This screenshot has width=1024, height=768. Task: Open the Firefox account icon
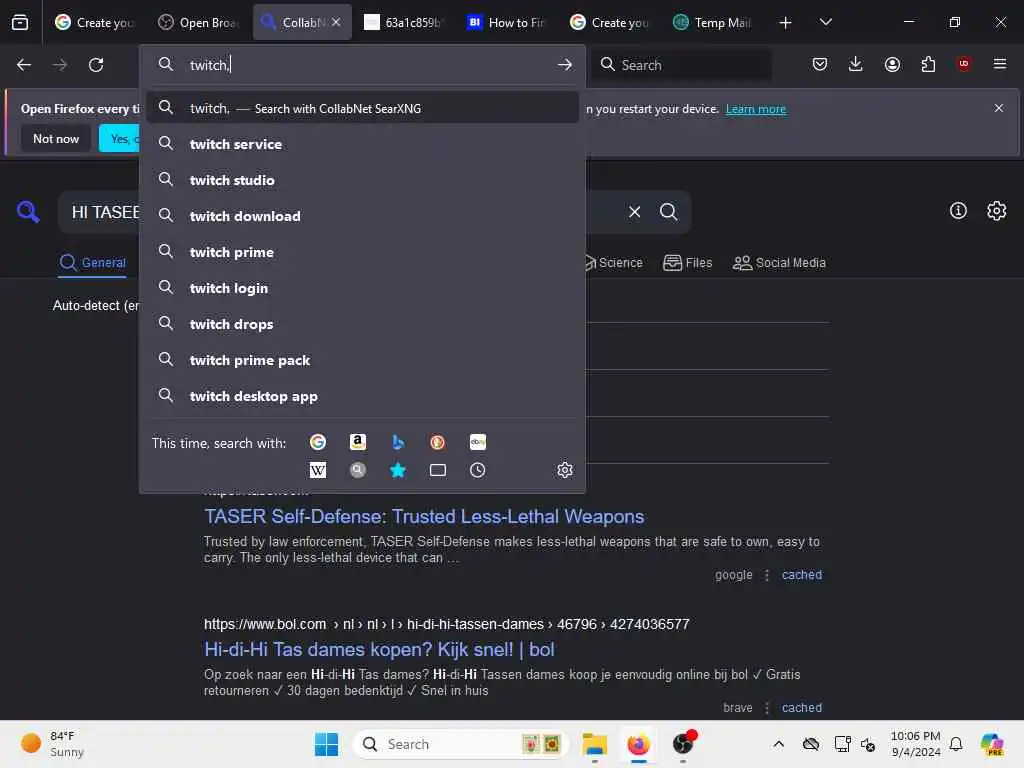click(x=892, y=64)
